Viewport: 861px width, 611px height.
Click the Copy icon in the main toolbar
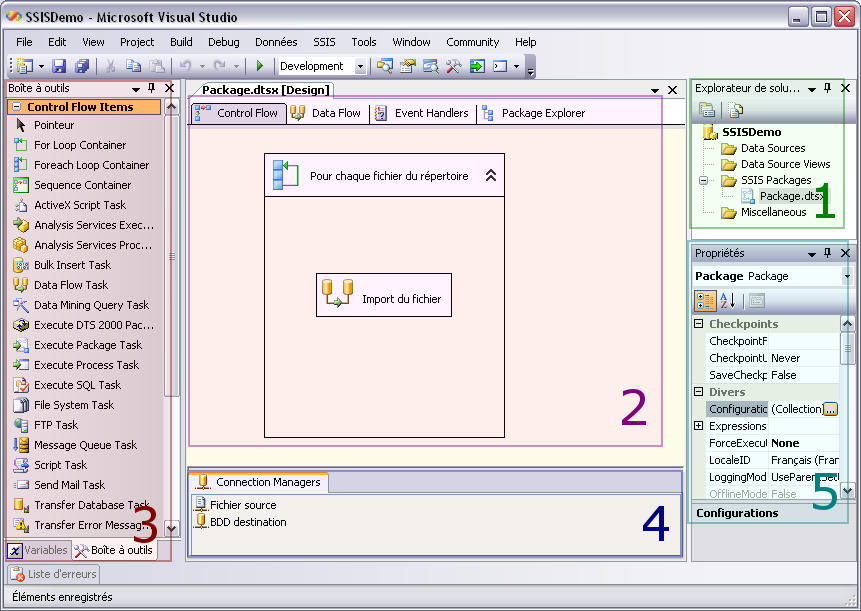(133, 66)
